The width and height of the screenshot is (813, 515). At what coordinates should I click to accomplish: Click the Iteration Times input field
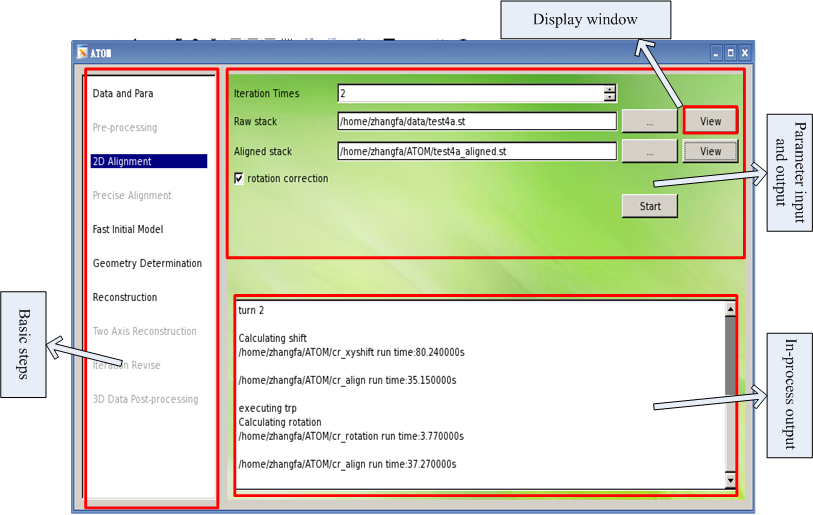(470, 93)
